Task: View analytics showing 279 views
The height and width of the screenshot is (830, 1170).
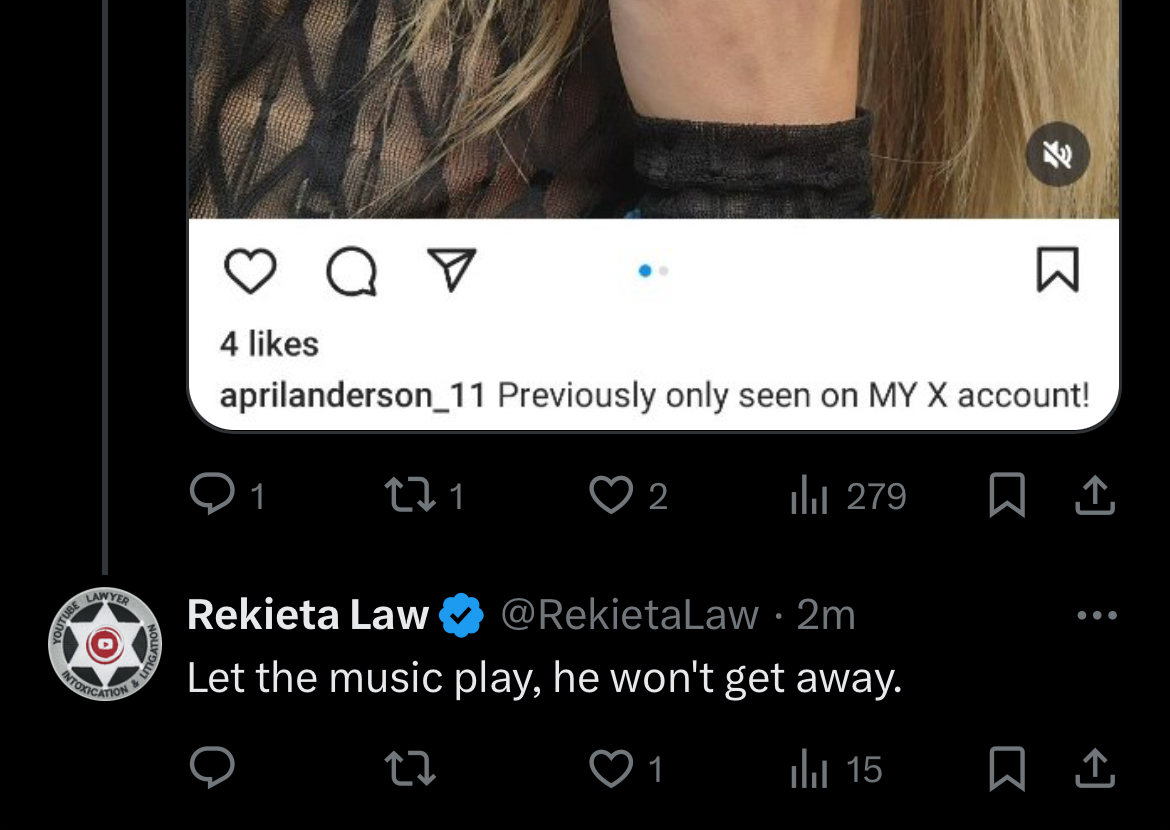Action: (x=848, y=496)
